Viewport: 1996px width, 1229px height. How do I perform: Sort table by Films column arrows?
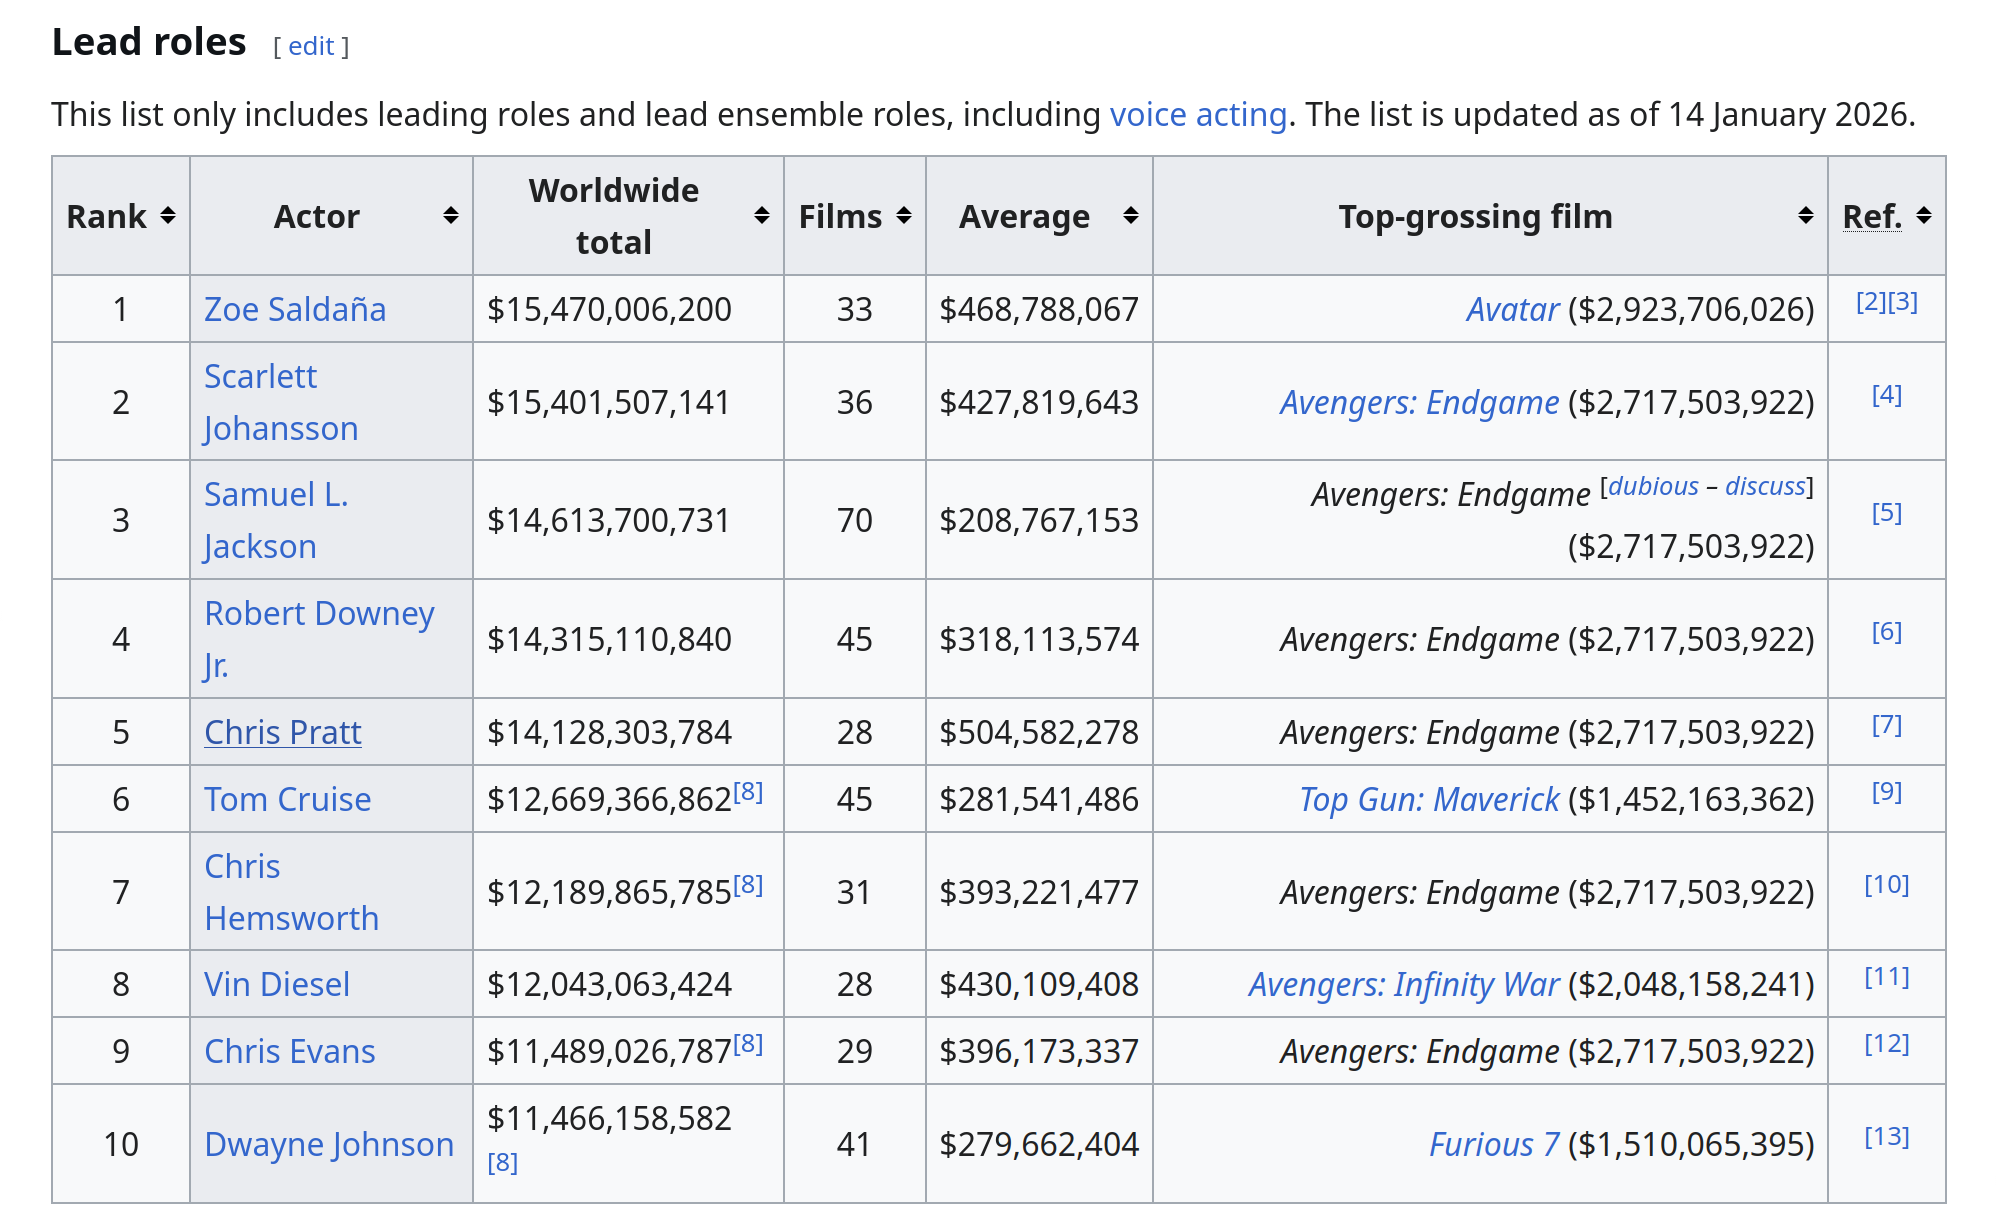(x=904, y=216)
